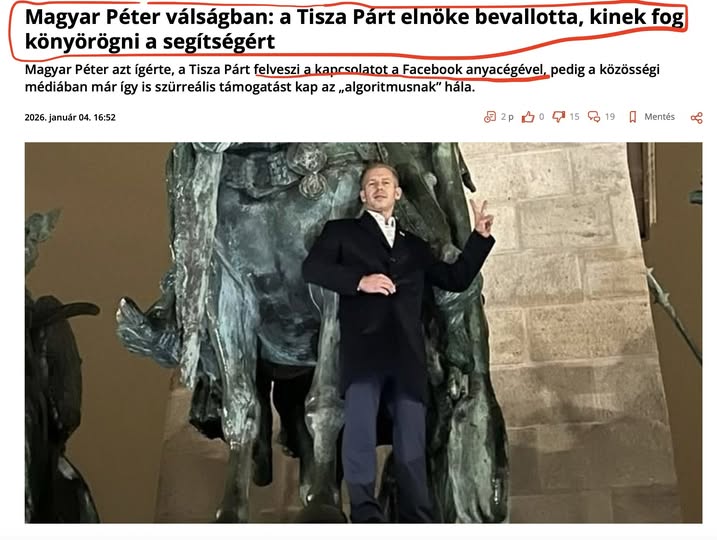The width and height of the screenshot is (717, 540).
Task: Click the comment count 19
Action: pos(610,117)
